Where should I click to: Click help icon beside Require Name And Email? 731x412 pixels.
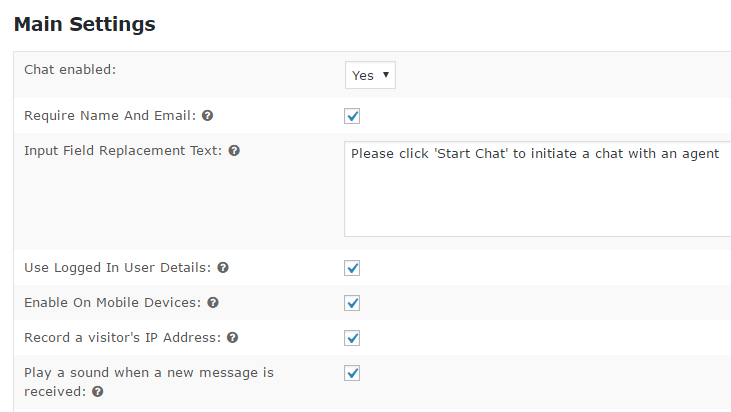click(207, 116)
